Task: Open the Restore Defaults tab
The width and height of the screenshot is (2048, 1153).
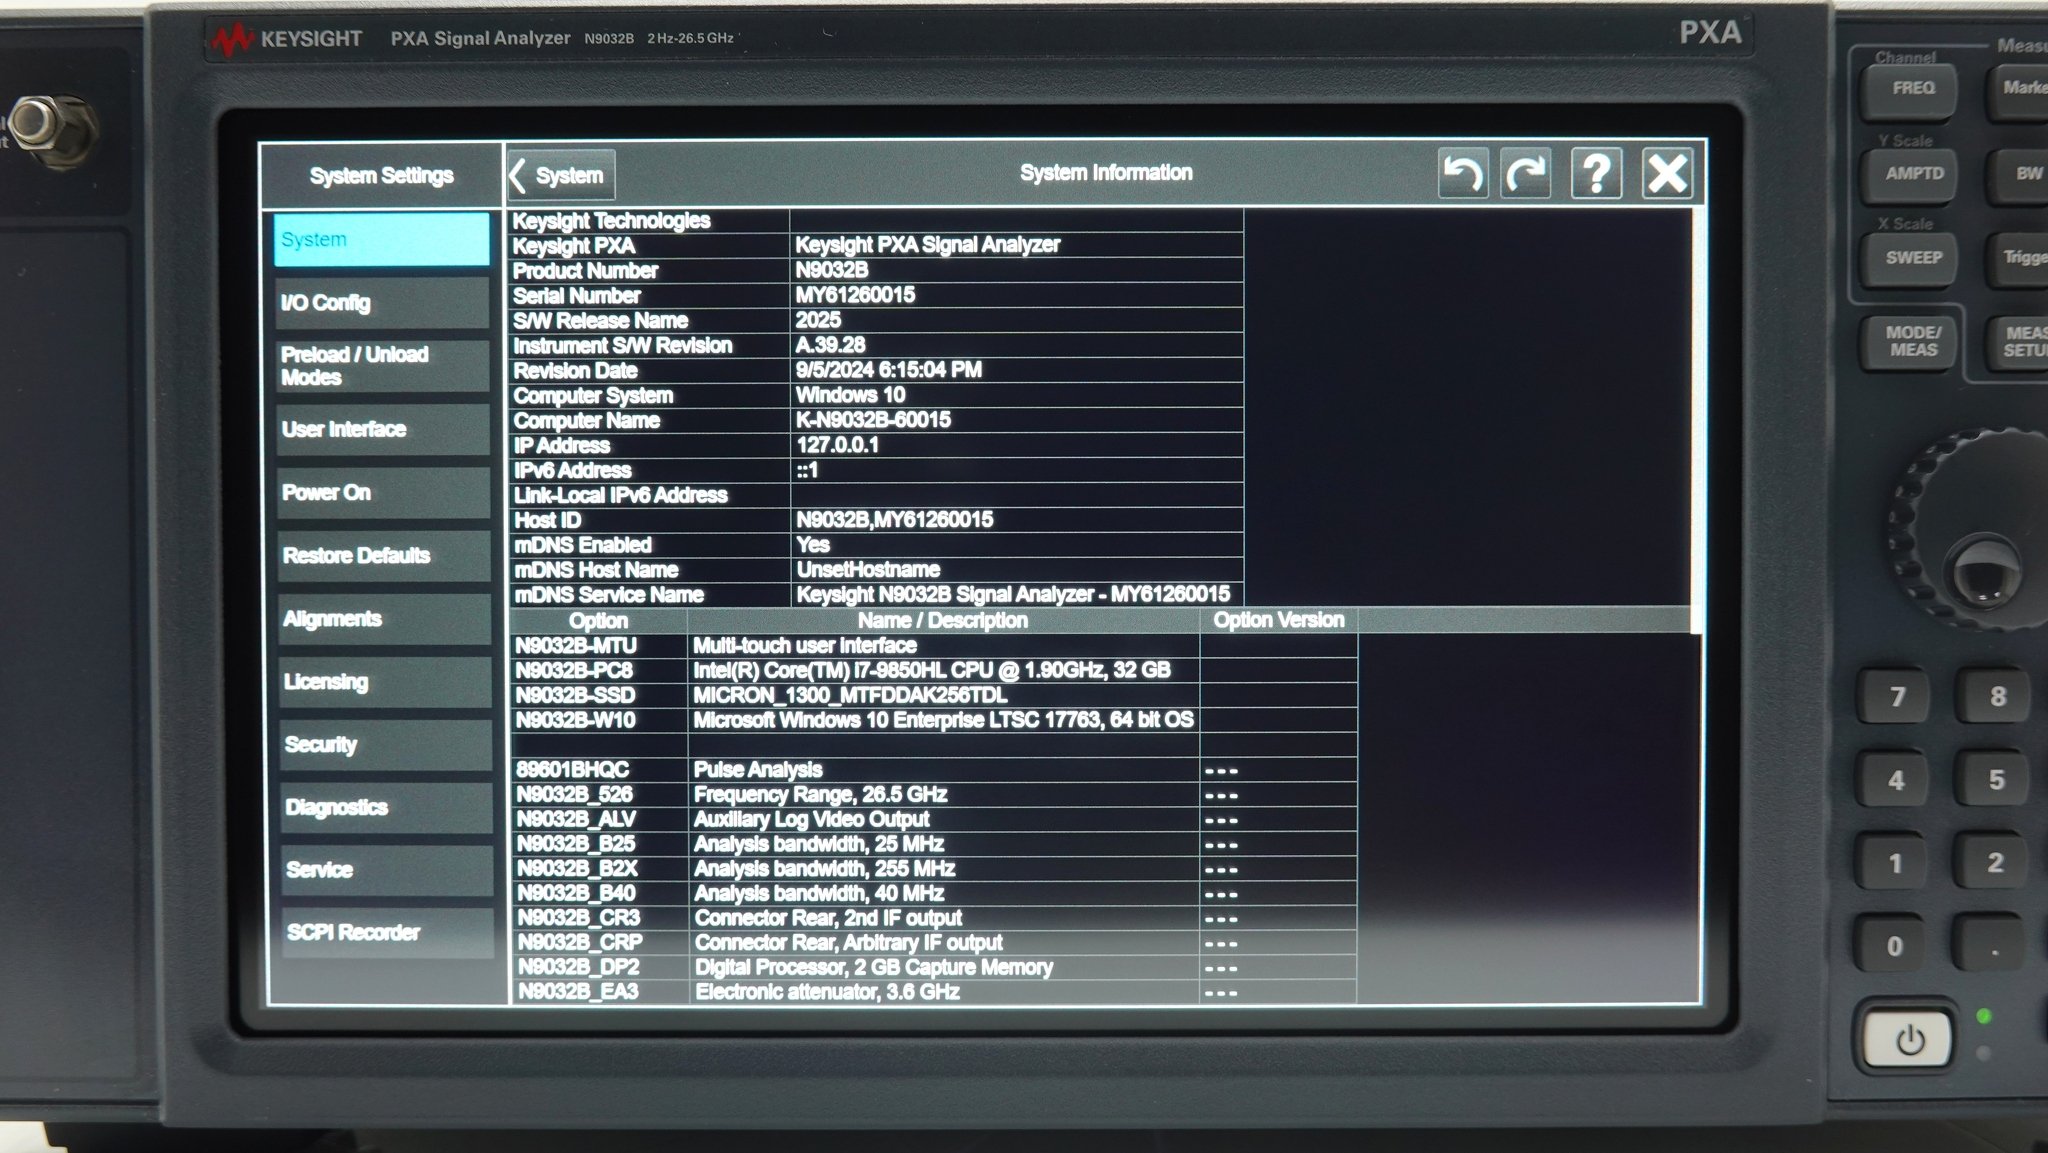Action: (384, 555)
